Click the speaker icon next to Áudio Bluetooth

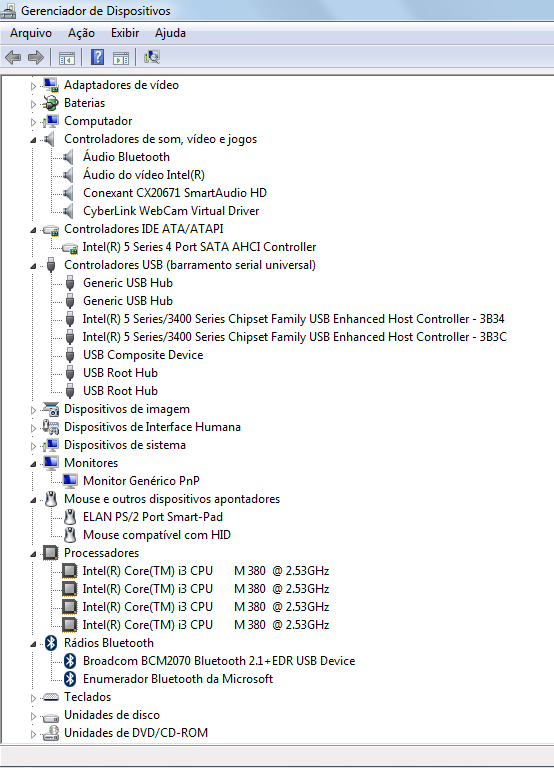pos(69,157)
